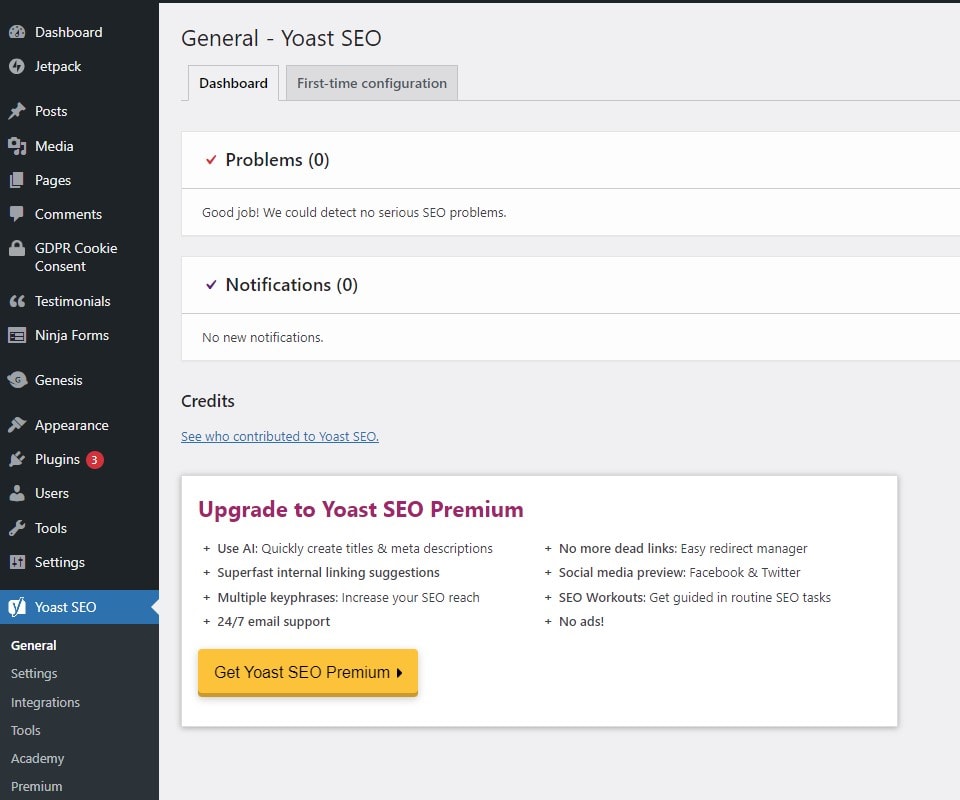Click the Yoast SEO logo icon
This screenshot has height=800, width=960.
pyautogui.click(x=17, y=607)
